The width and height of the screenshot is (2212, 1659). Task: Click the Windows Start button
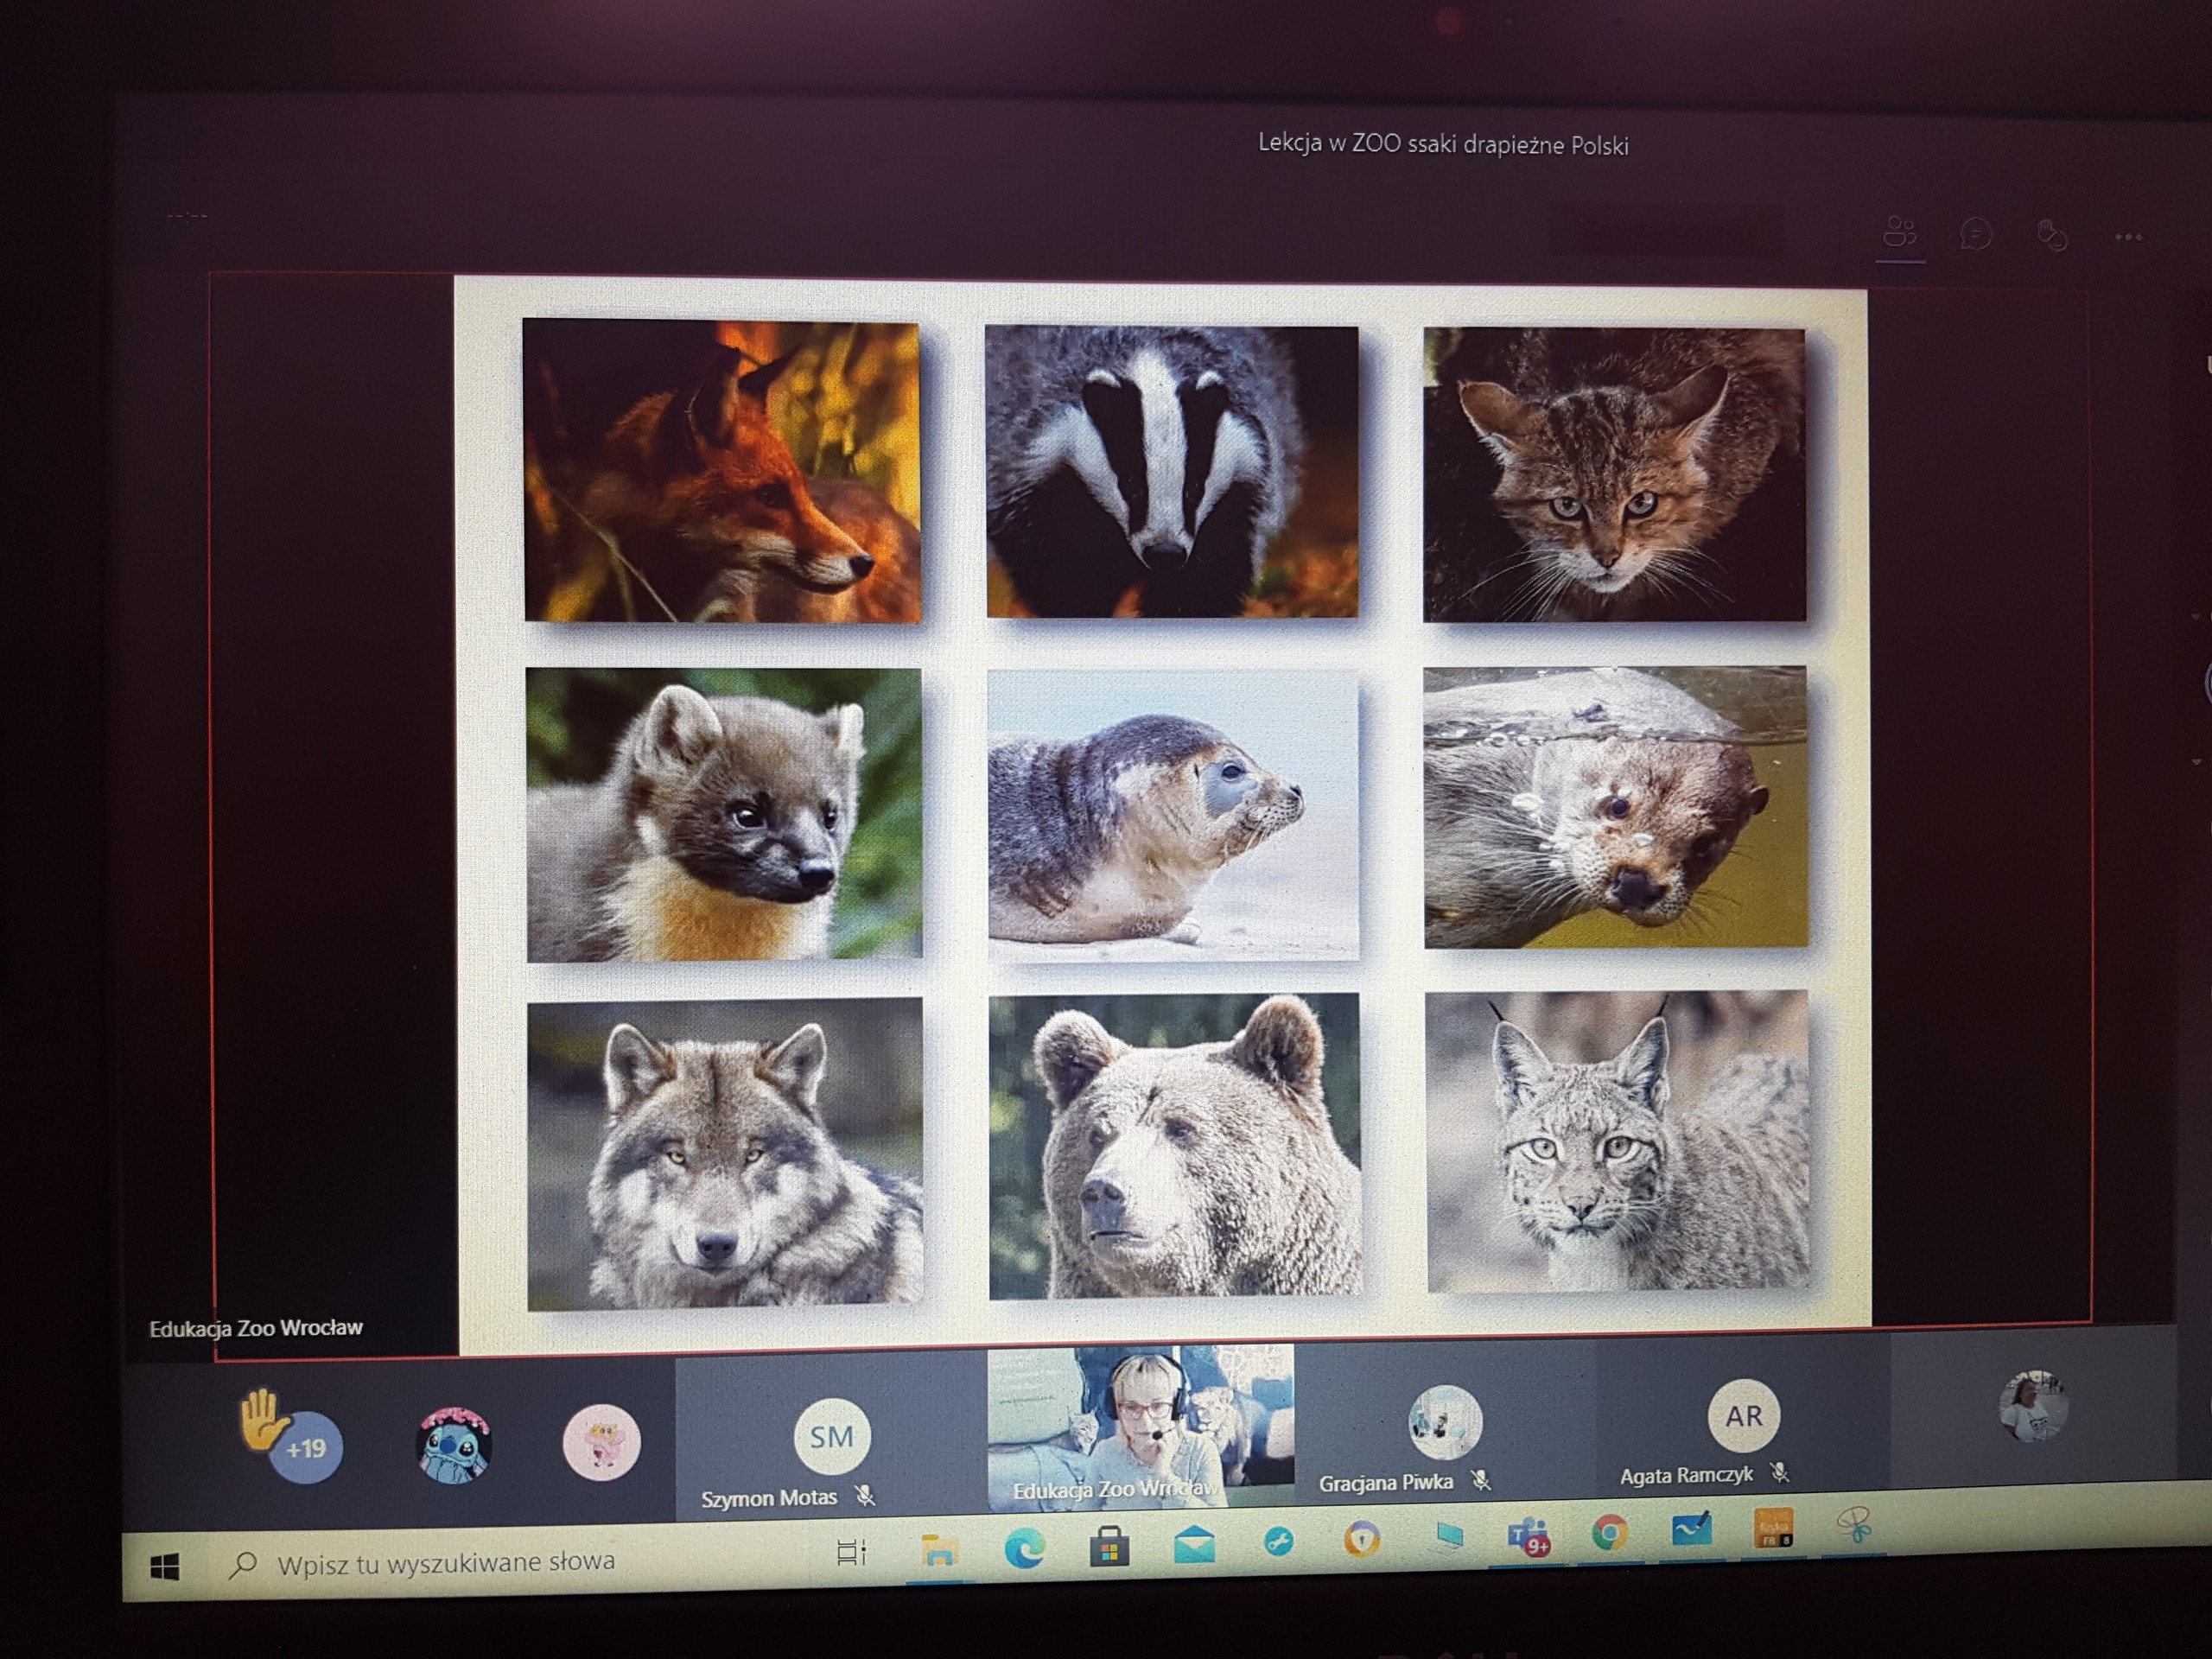click(165, 1566)
